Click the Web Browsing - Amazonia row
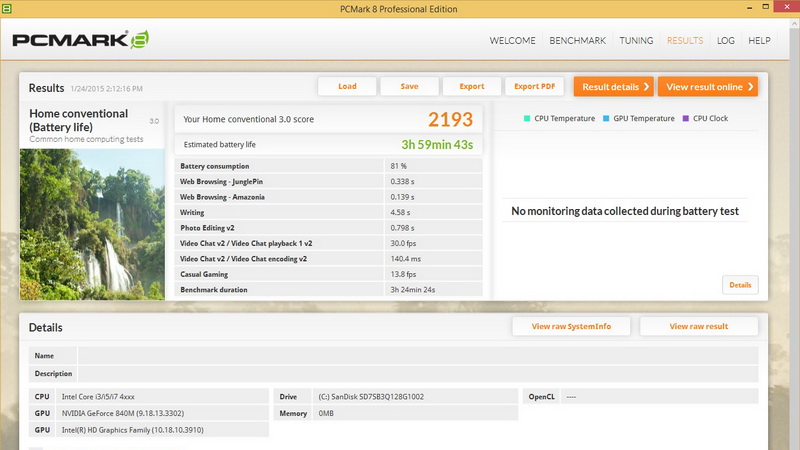The image size is (800, 450). 329,196
